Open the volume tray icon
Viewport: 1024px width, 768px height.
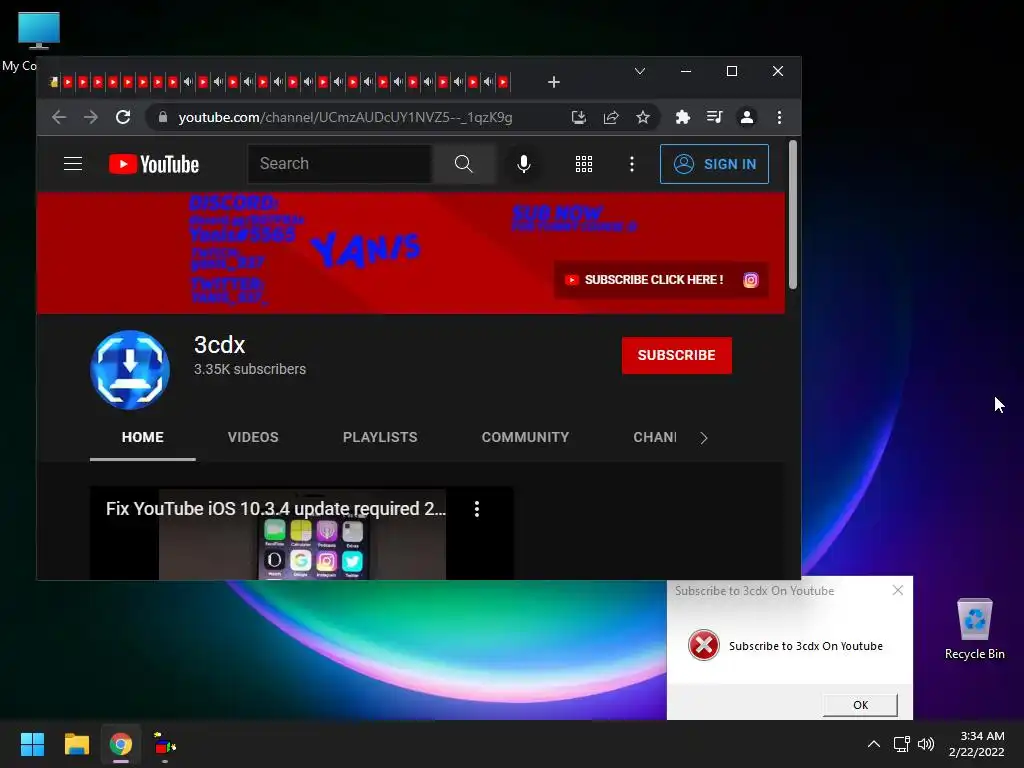click(925, 744)
